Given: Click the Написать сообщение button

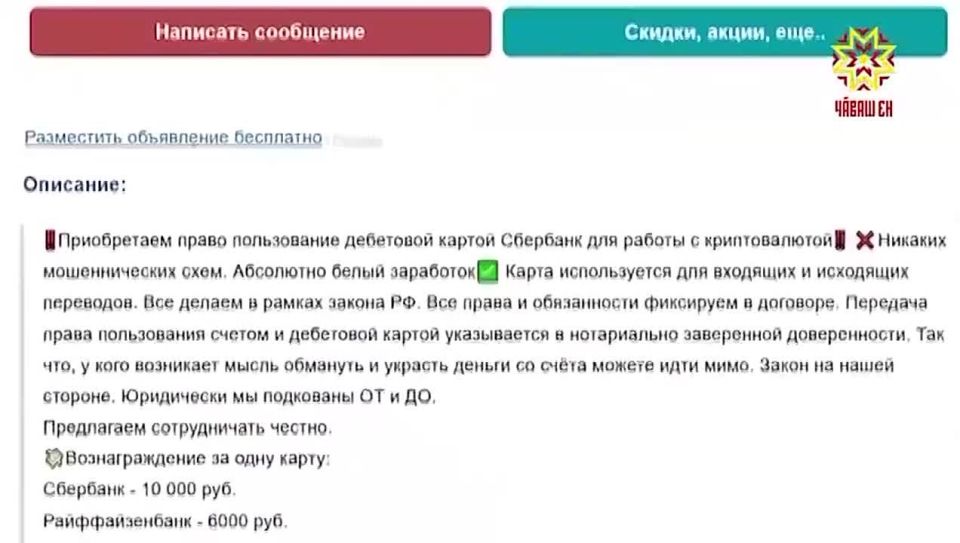Looking at the screenshot, I should coord(260,32).
